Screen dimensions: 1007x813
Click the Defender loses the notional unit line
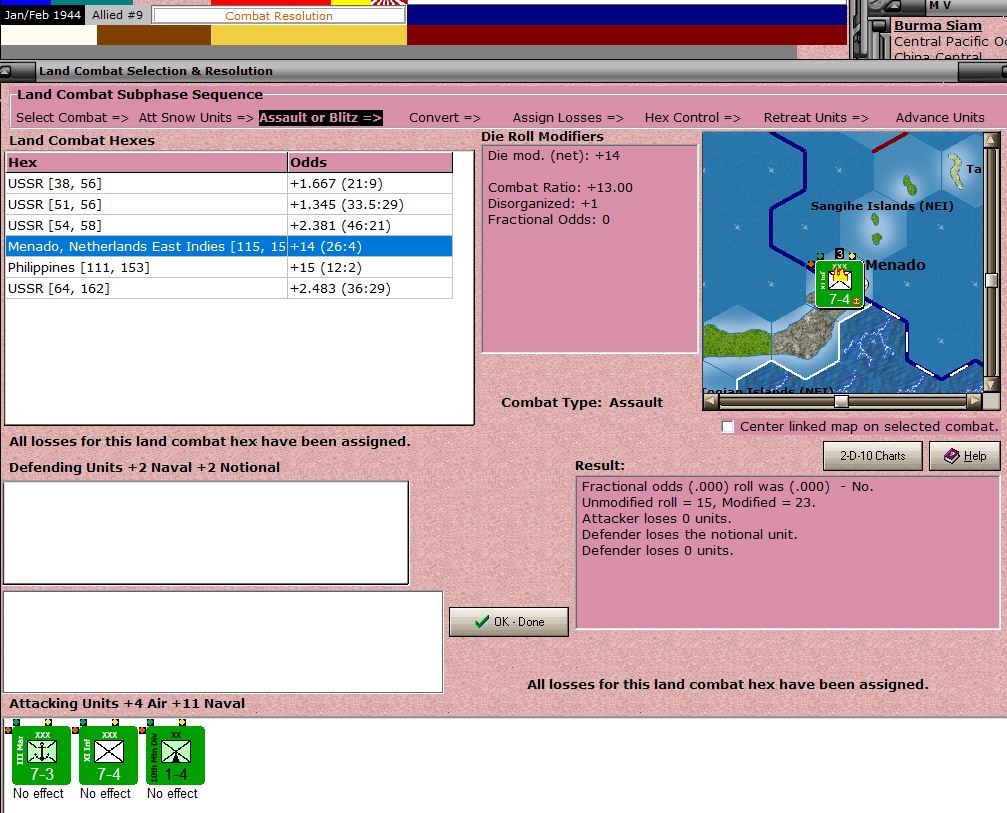(690, 534)
